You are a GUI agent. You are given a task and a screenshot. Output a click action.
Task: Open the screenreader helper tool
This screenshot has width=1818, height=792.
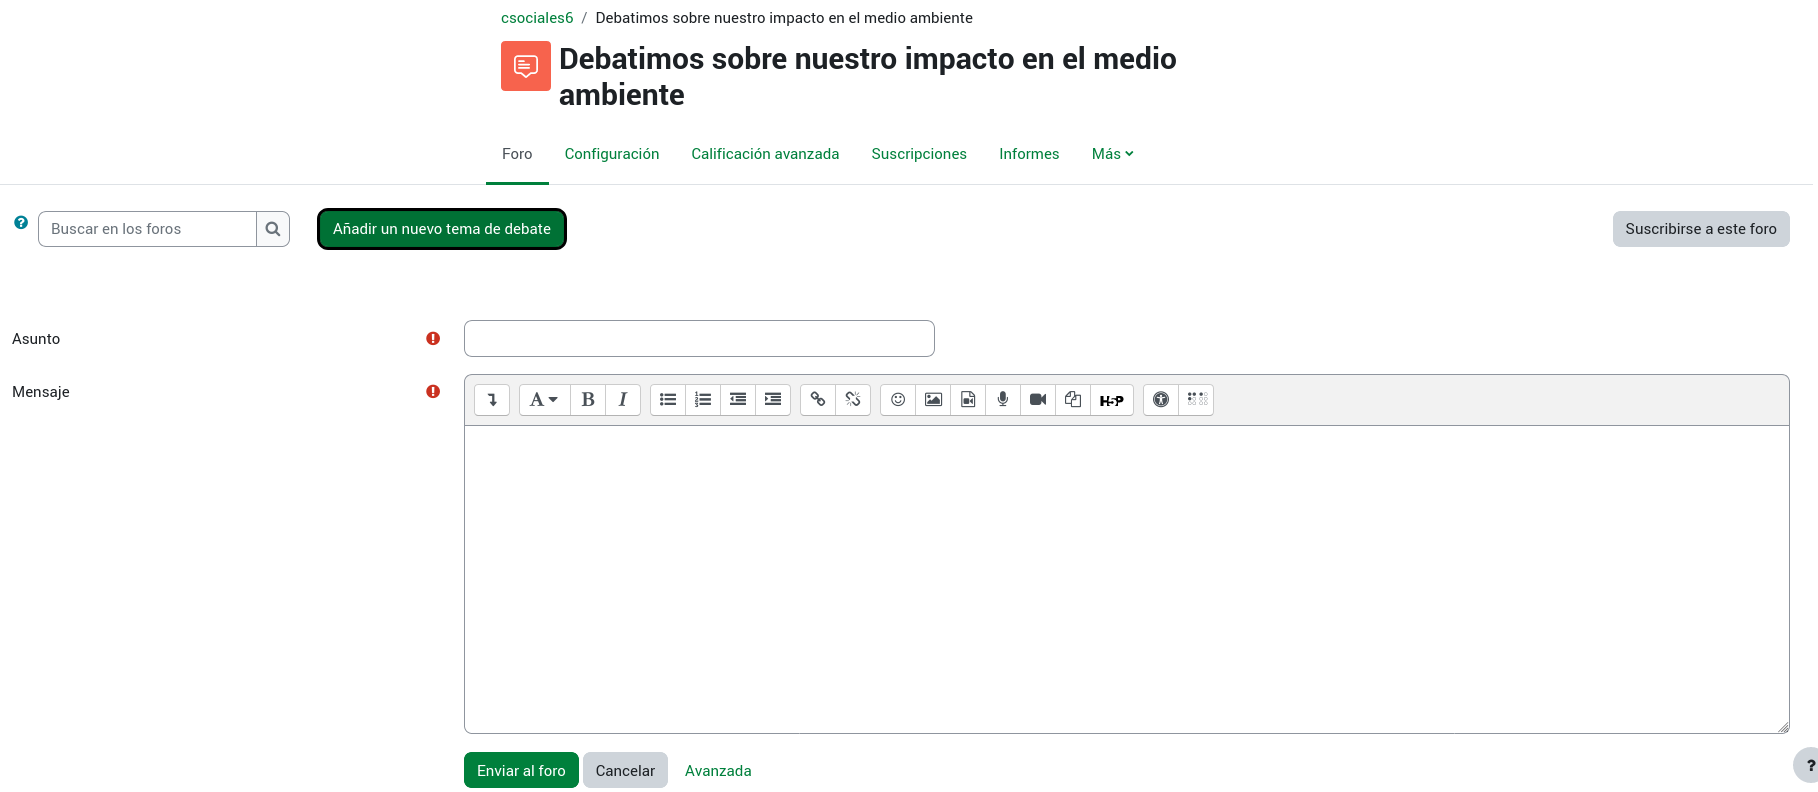(x=1197, y=400)
